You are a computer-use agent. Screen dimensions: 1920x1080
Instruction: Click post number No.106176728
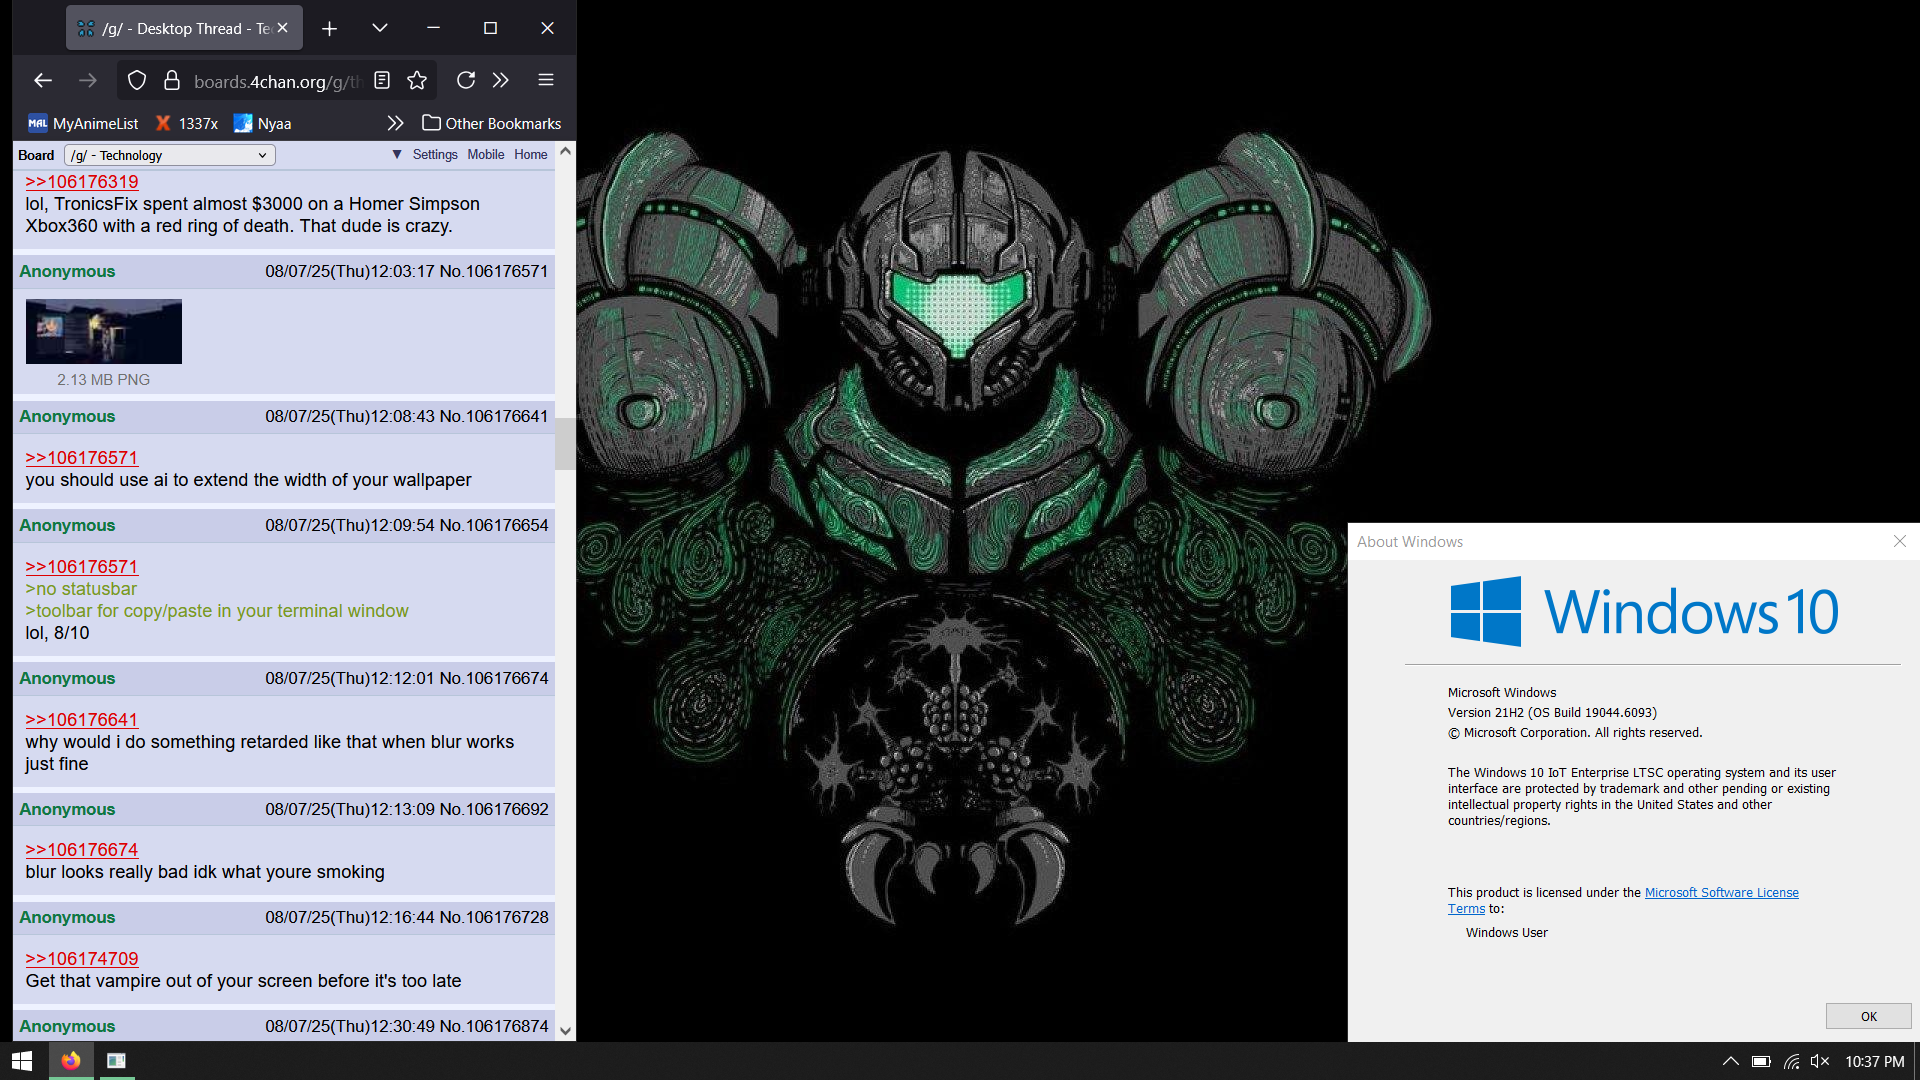click(494, 917)
